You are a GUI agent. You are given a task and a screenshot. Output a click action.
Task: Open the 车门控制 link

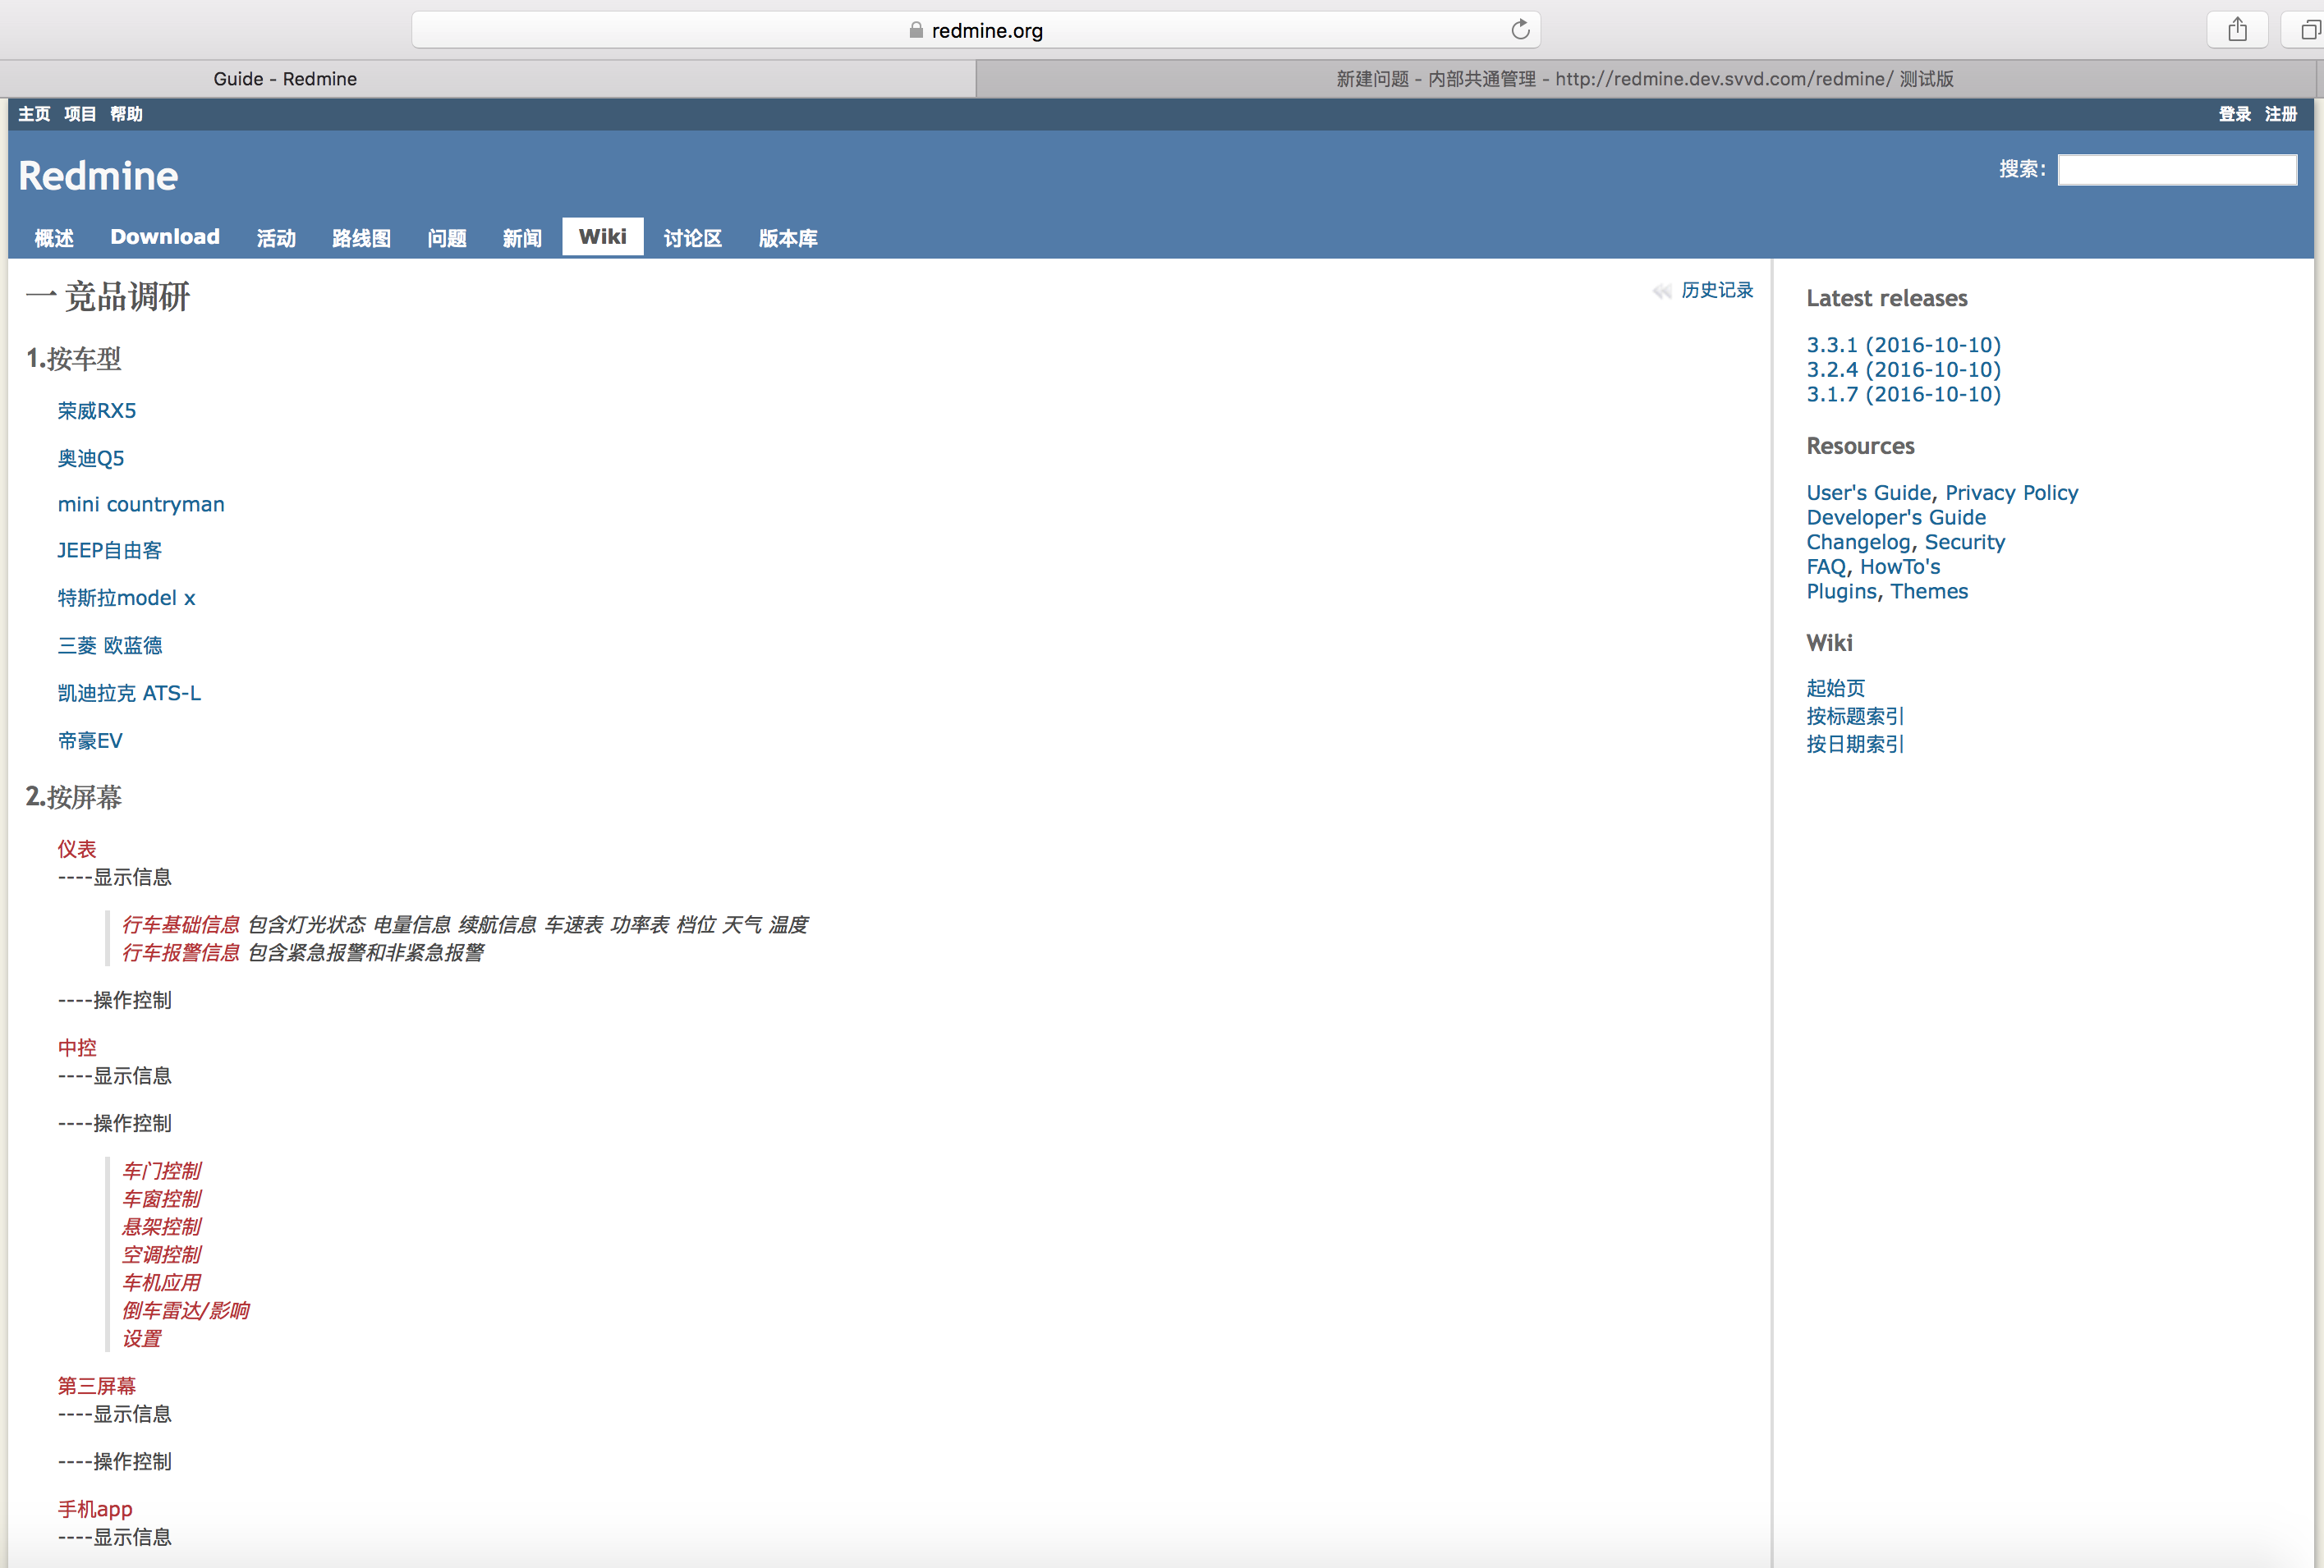[x=162, y=1171]
